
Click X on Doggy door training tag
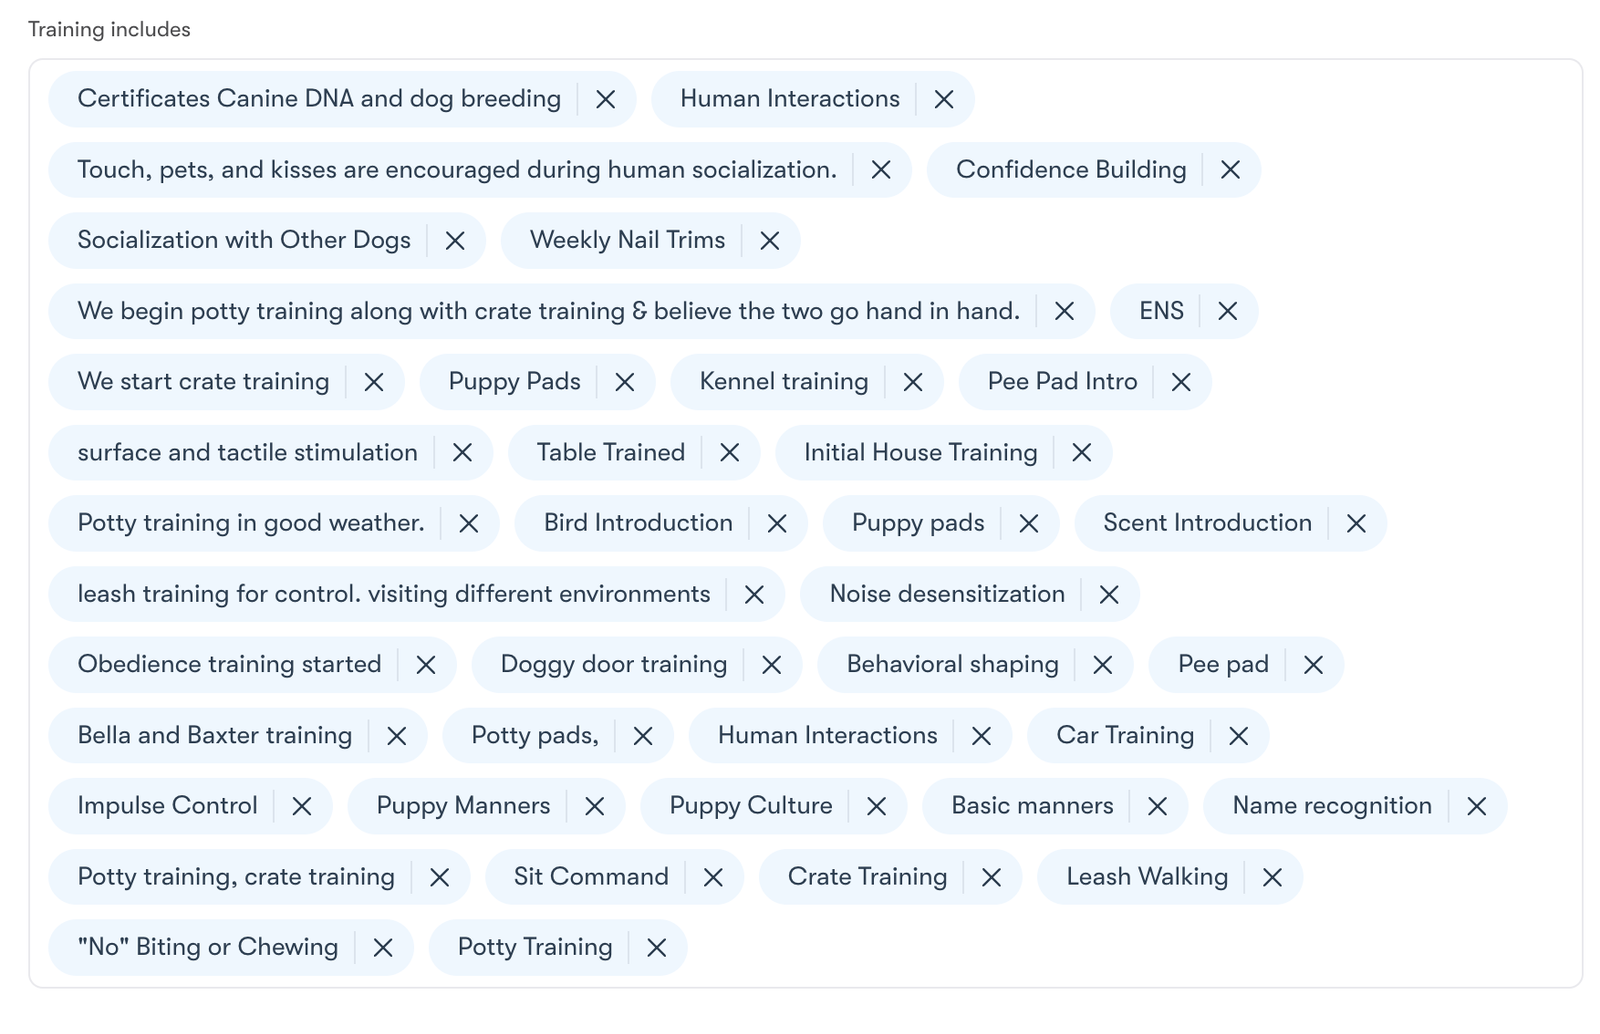tap(771, 665)
